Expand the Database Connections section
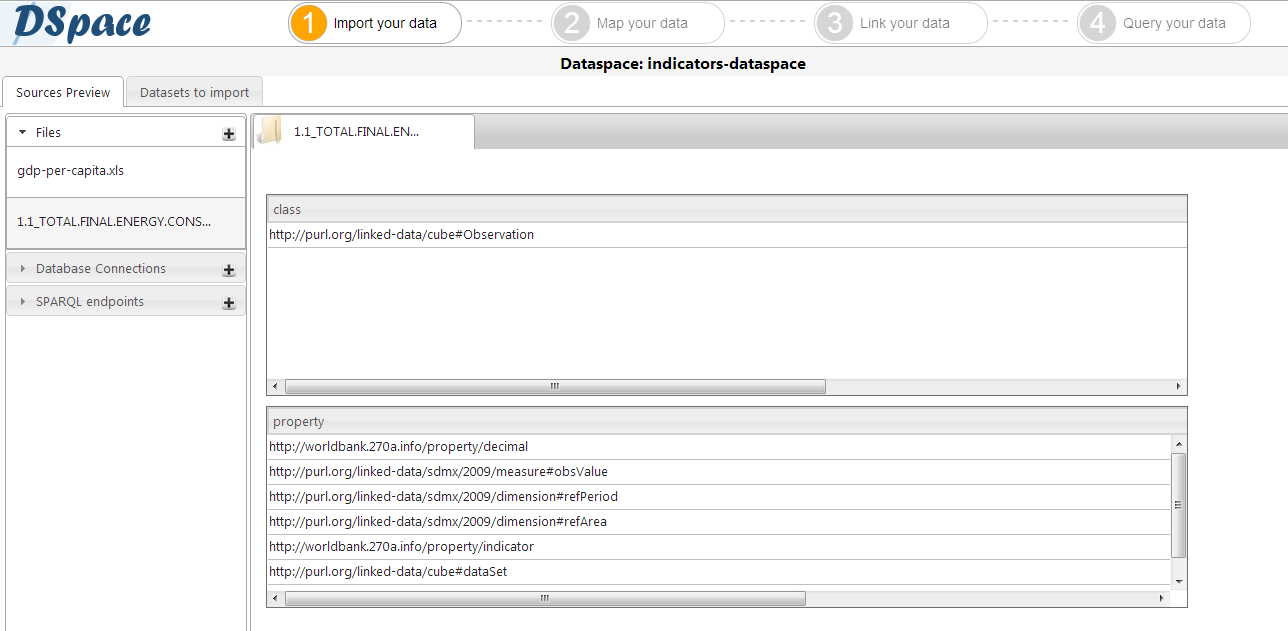 click(23, 269)
